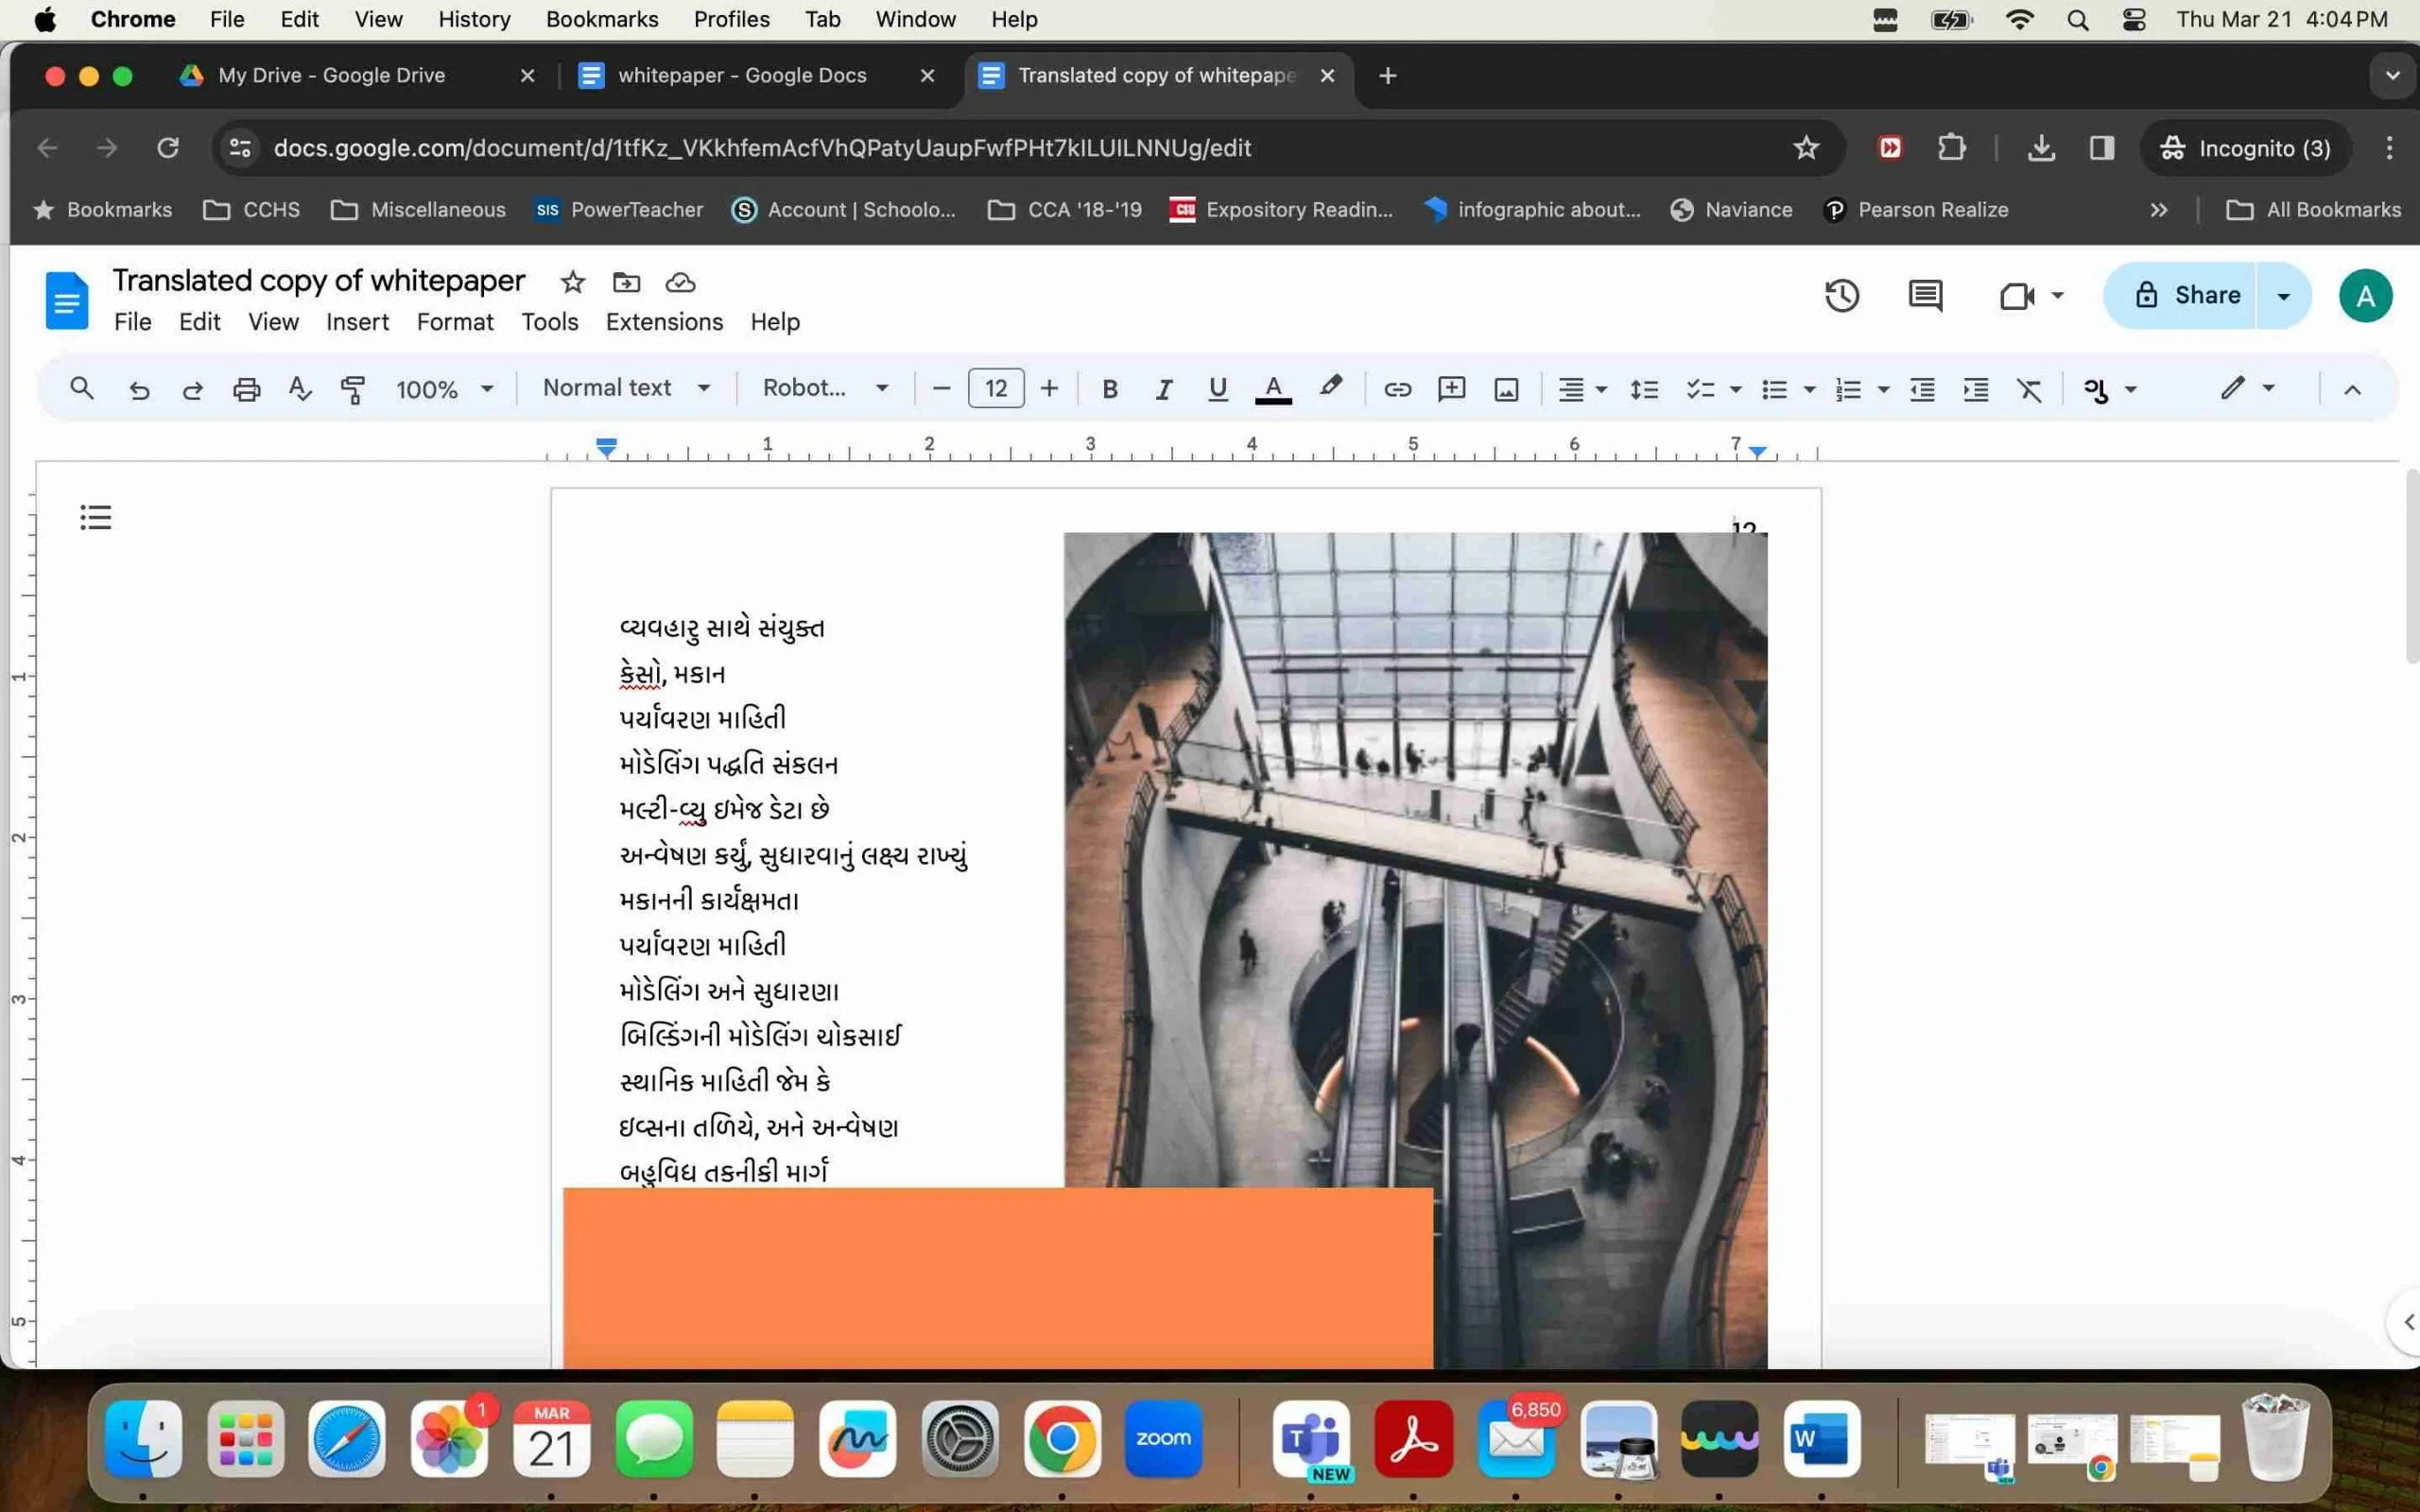Click the Share button
This screenshot has height=1512, width=2420.
[x=2180, y=295]
